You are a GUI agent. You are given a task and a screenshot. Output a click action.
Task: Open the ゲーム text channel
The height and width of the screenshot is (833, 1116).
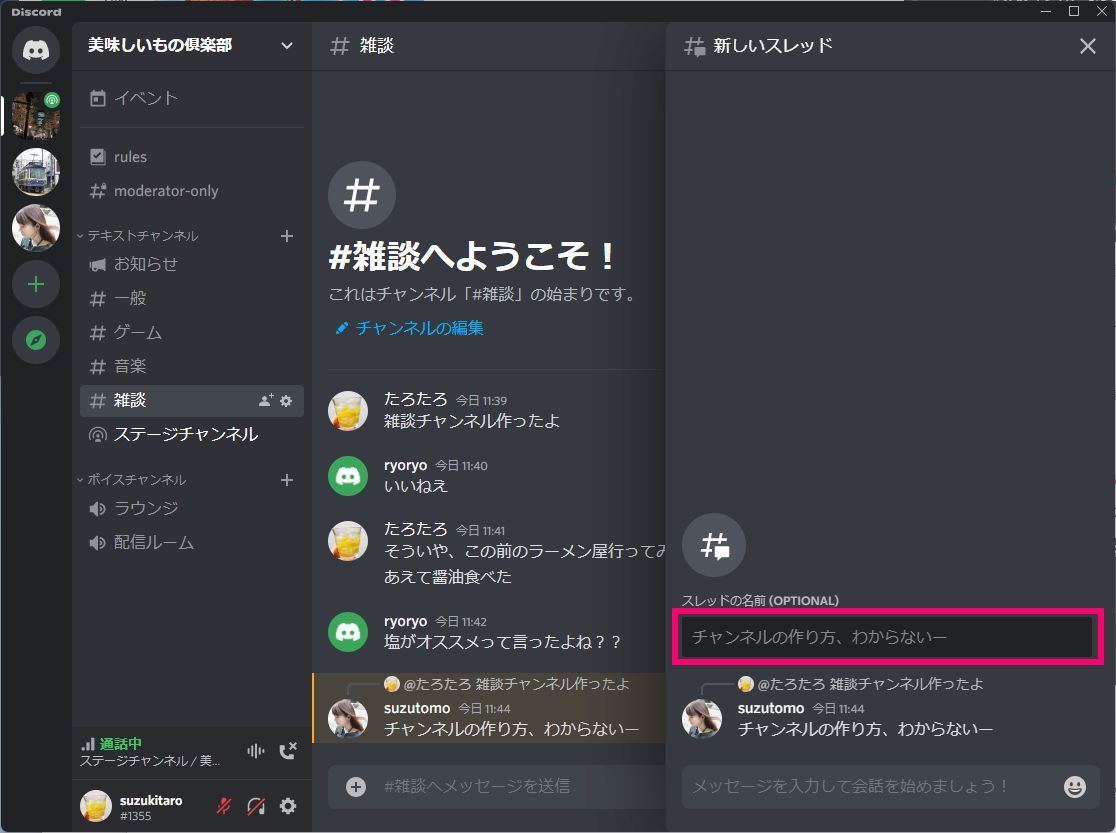pyautogui.click(x=191, y=332)
